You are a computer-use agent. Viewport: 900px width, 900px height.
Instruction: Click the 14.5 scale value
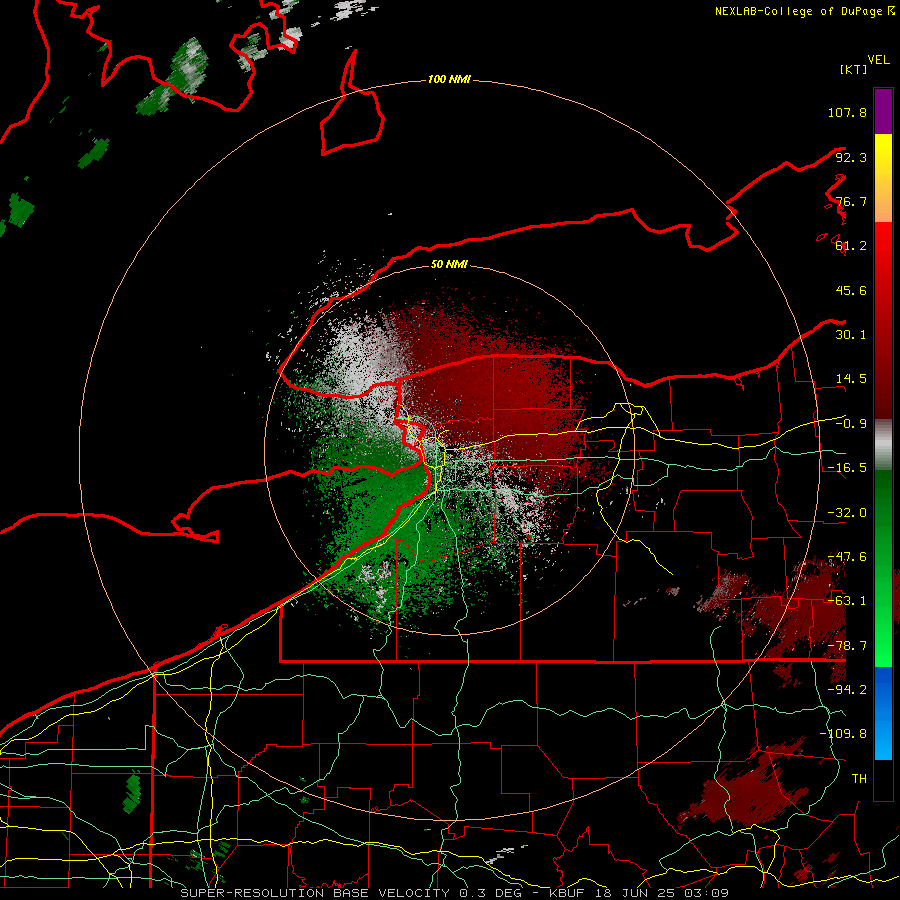pos(851,379)
